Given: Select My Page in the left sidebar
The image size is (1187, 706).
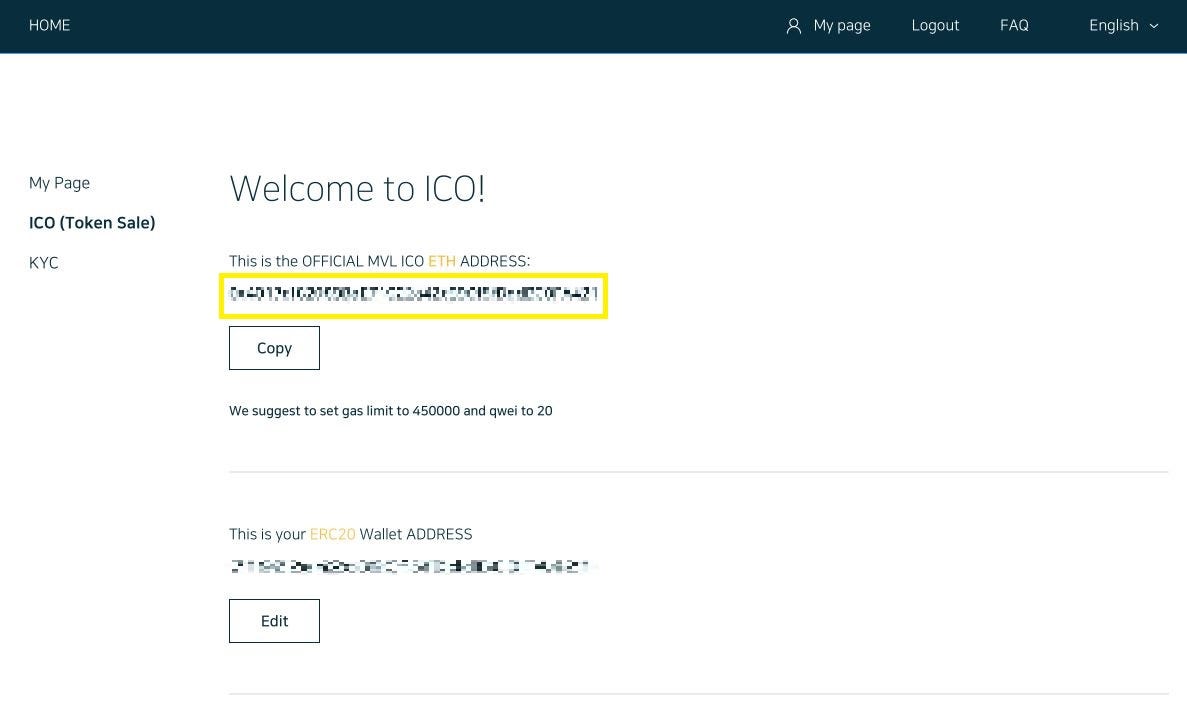Looking at the screenshot, I should pyautogui.click(x=59, y=183).
